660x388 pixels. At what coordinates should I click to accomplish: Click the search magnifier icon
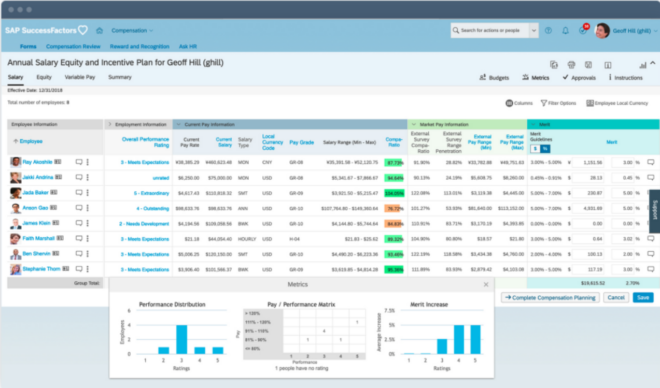[455, 30]
